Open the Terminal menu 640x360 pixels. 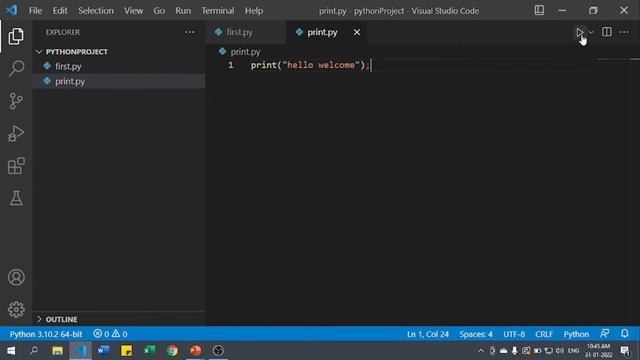(218, 11)
